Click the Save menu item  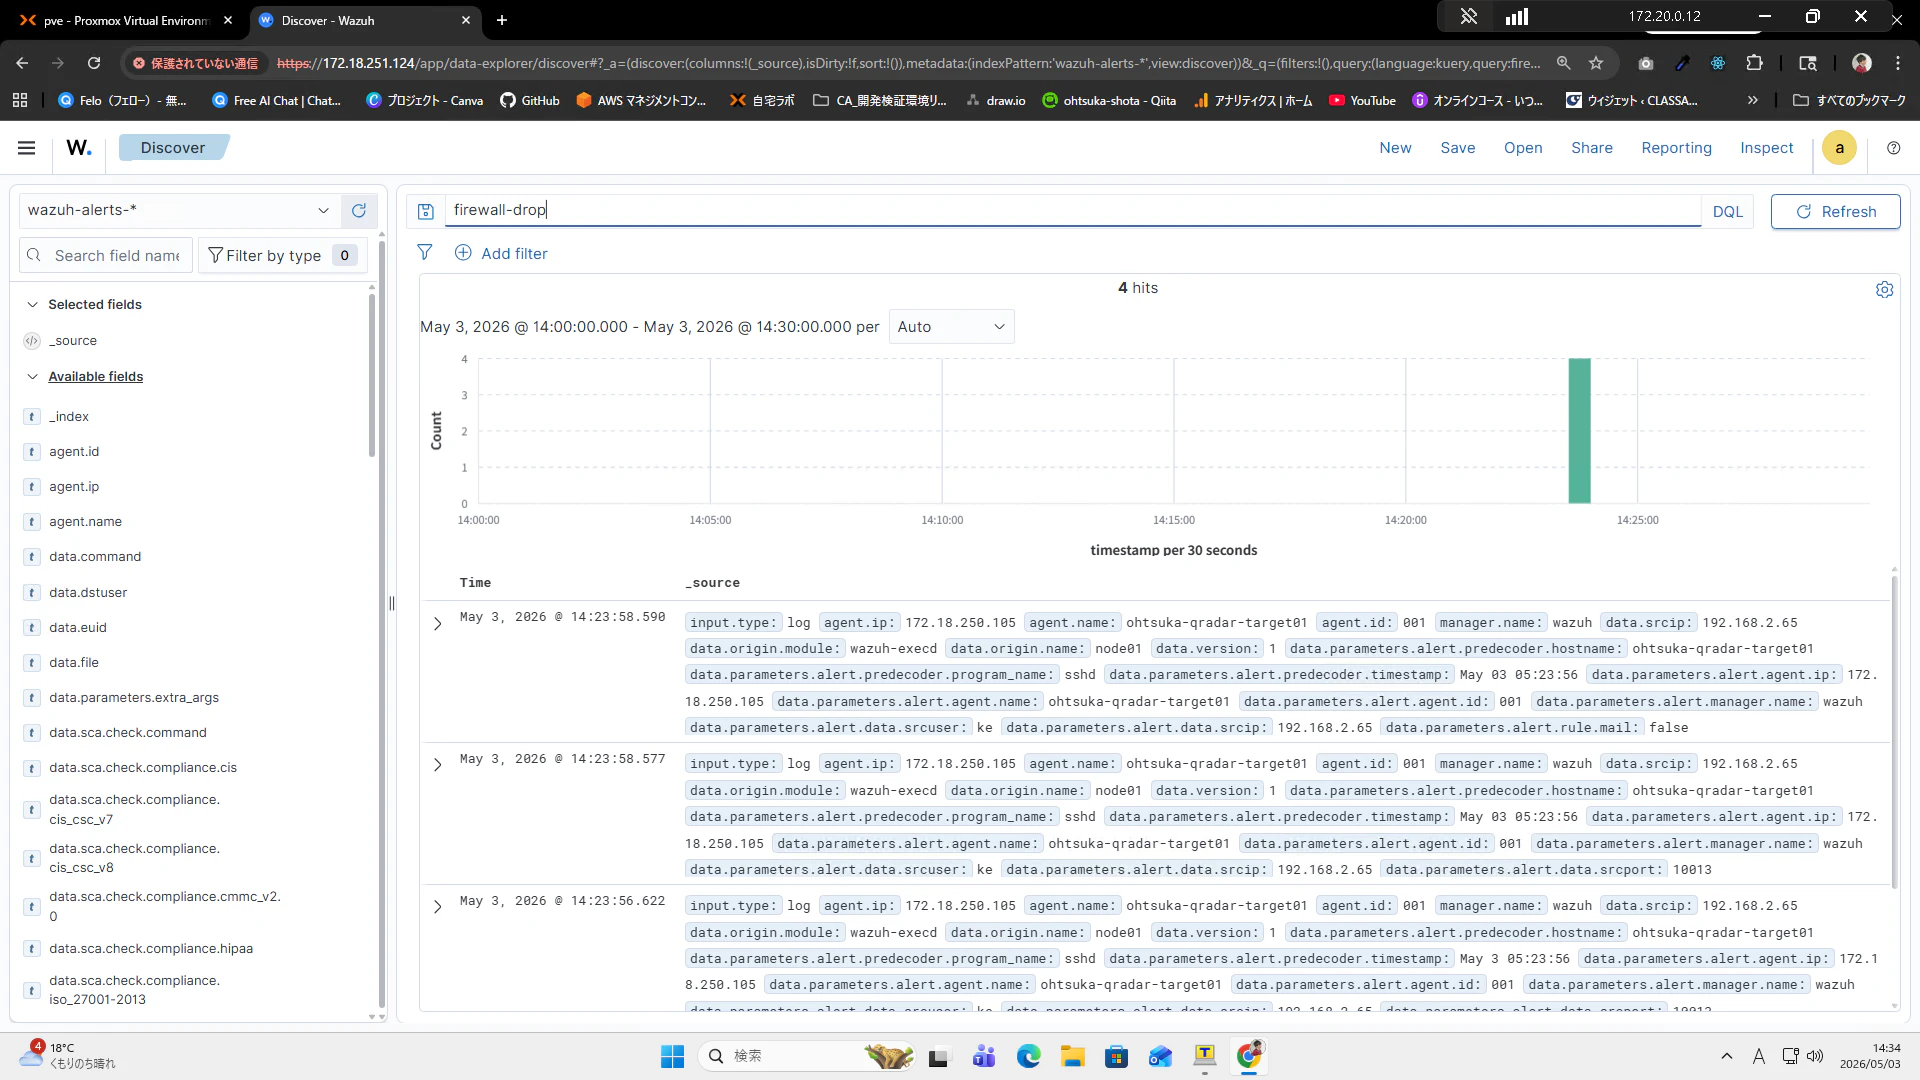(x=1458, y=148)
